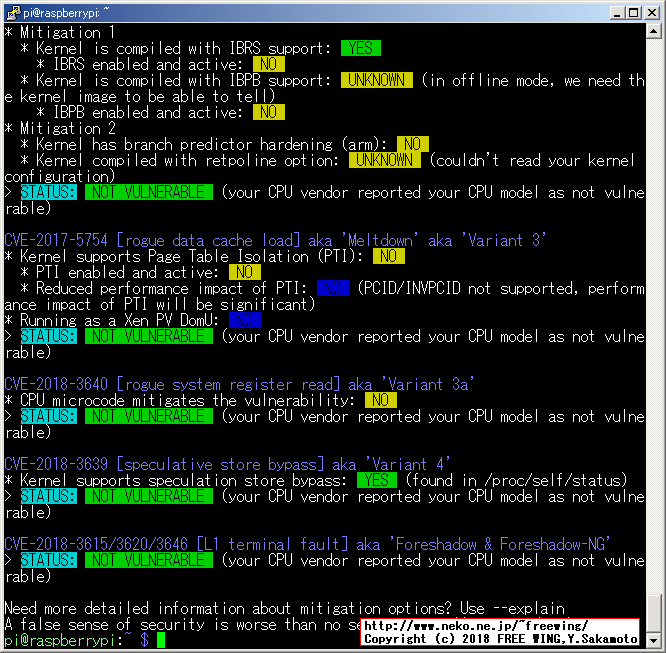Click the green YES after IBRS support
Viewport: 666px width, 653px height.
pyautogui.click(x=361, y=48)
